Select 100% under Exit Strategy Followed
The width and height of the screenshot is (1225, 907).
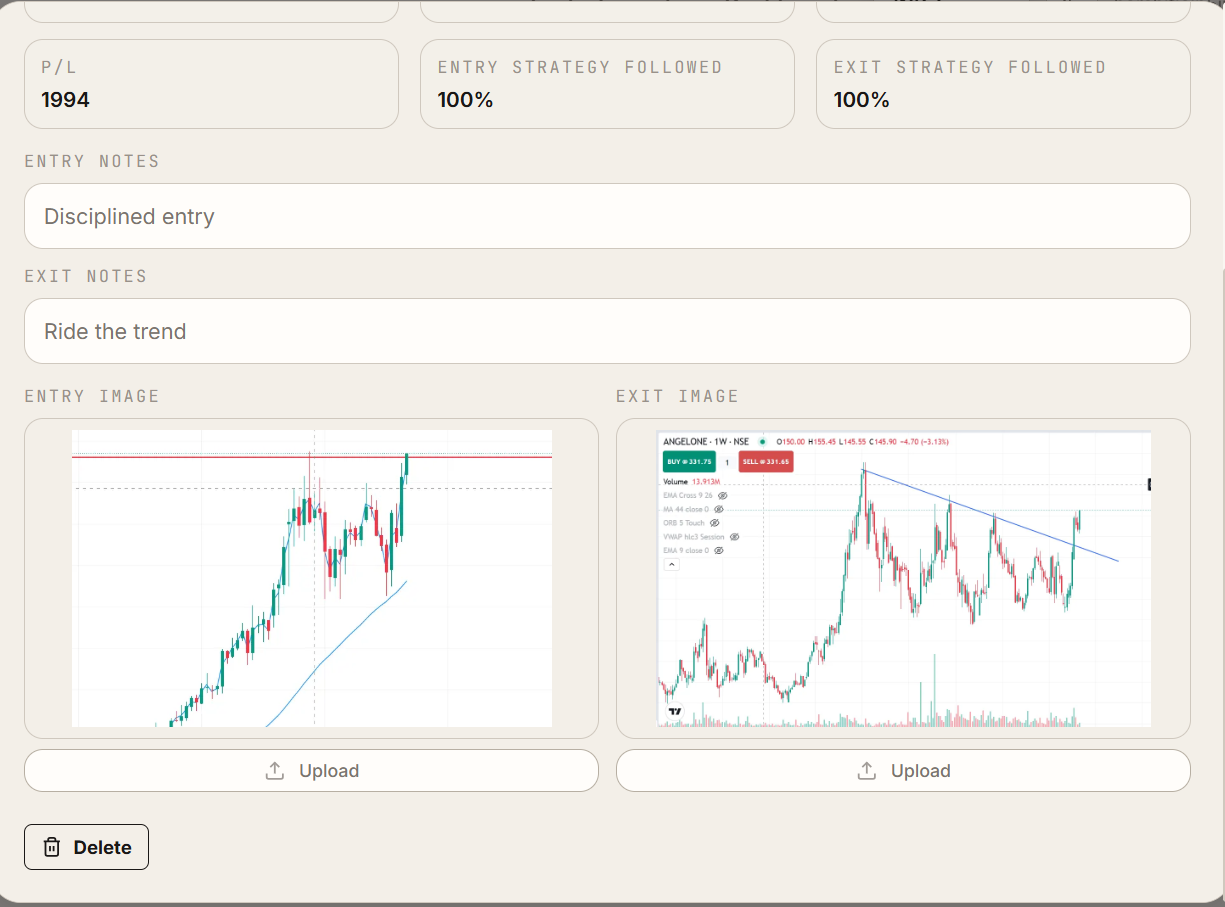pyautogui.click(x=861, y=100)
